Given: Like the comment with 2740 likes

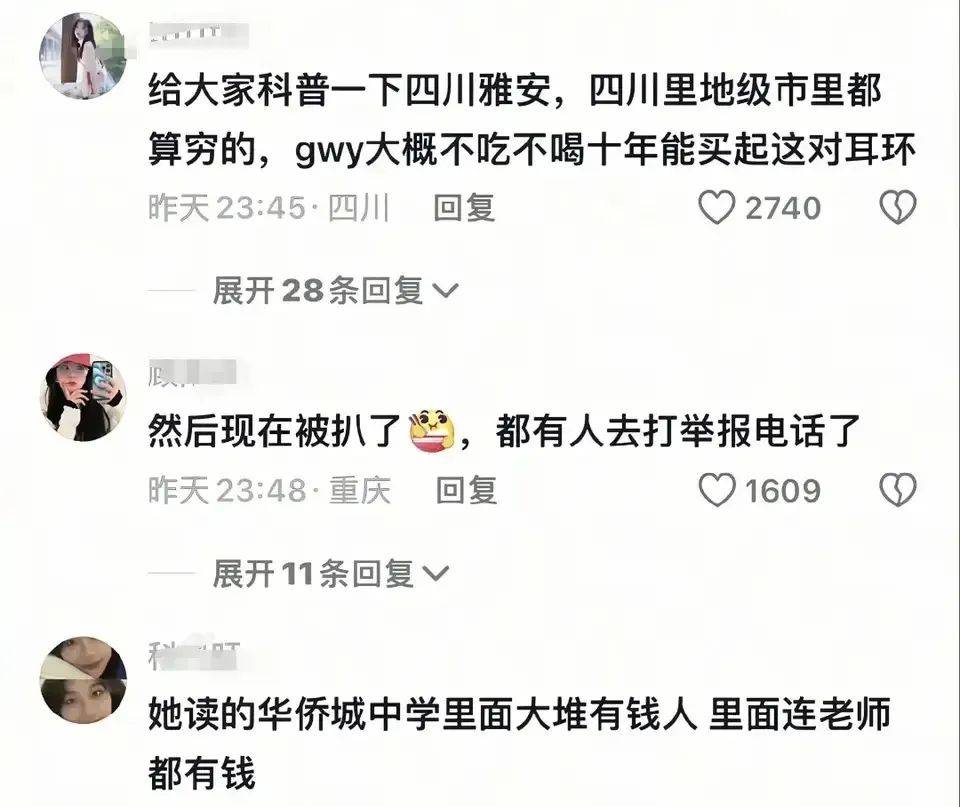Looking at the screenshot, I should (716, 207).
